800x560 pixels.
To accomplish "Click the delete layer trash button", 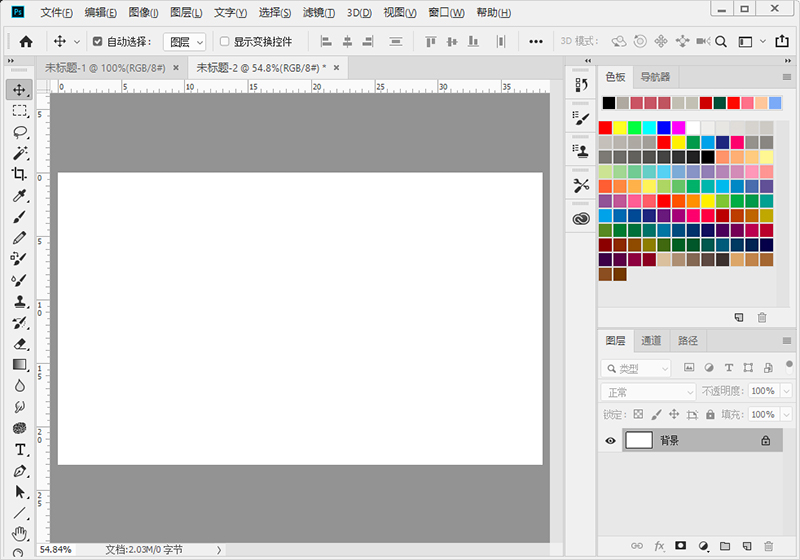I will (768, 546).
